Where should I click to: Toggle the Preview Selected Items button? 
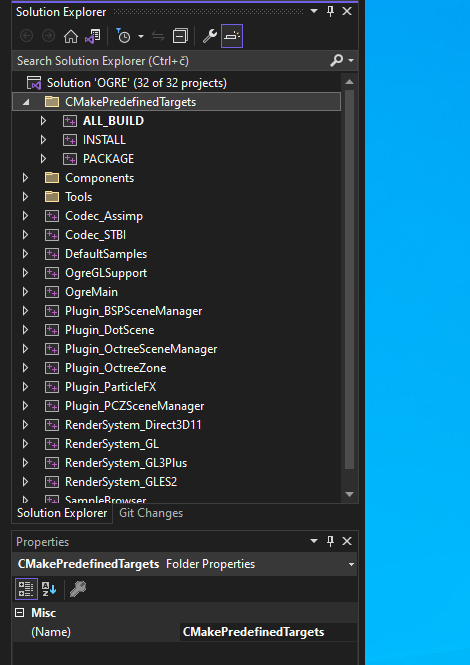pyautogui.click(x=232, y=36)
